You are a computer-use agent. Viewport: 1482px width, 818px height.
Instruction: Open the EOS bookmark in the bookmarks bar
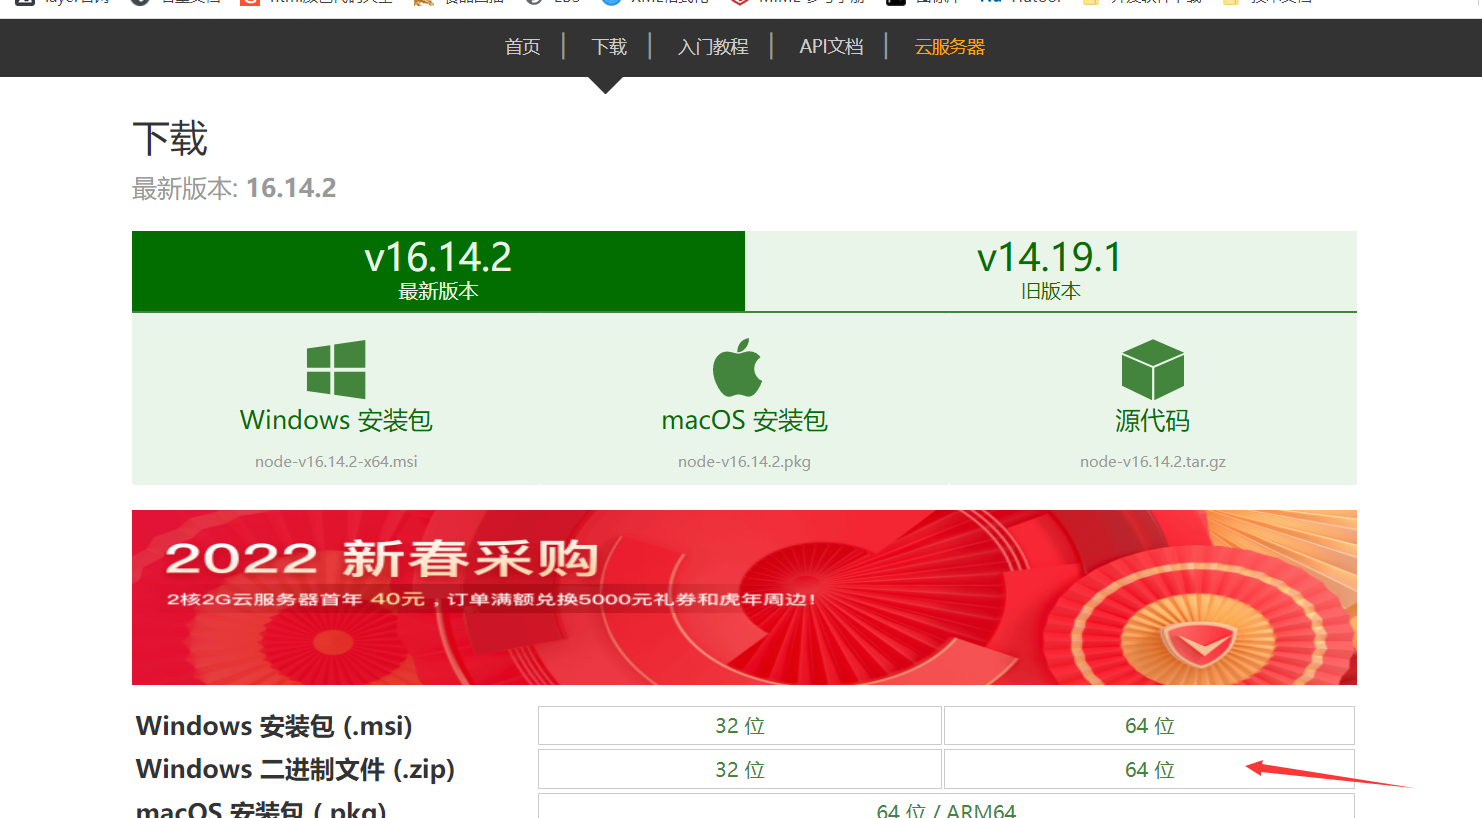pyautogui.click(x=560, y=2)
